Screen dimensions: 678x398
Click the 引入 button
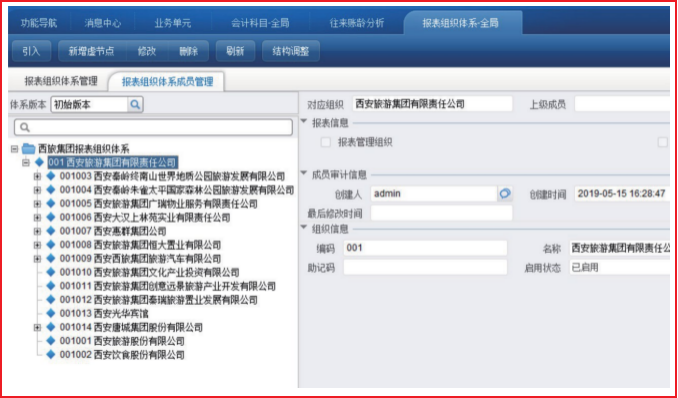coord(32,51)
